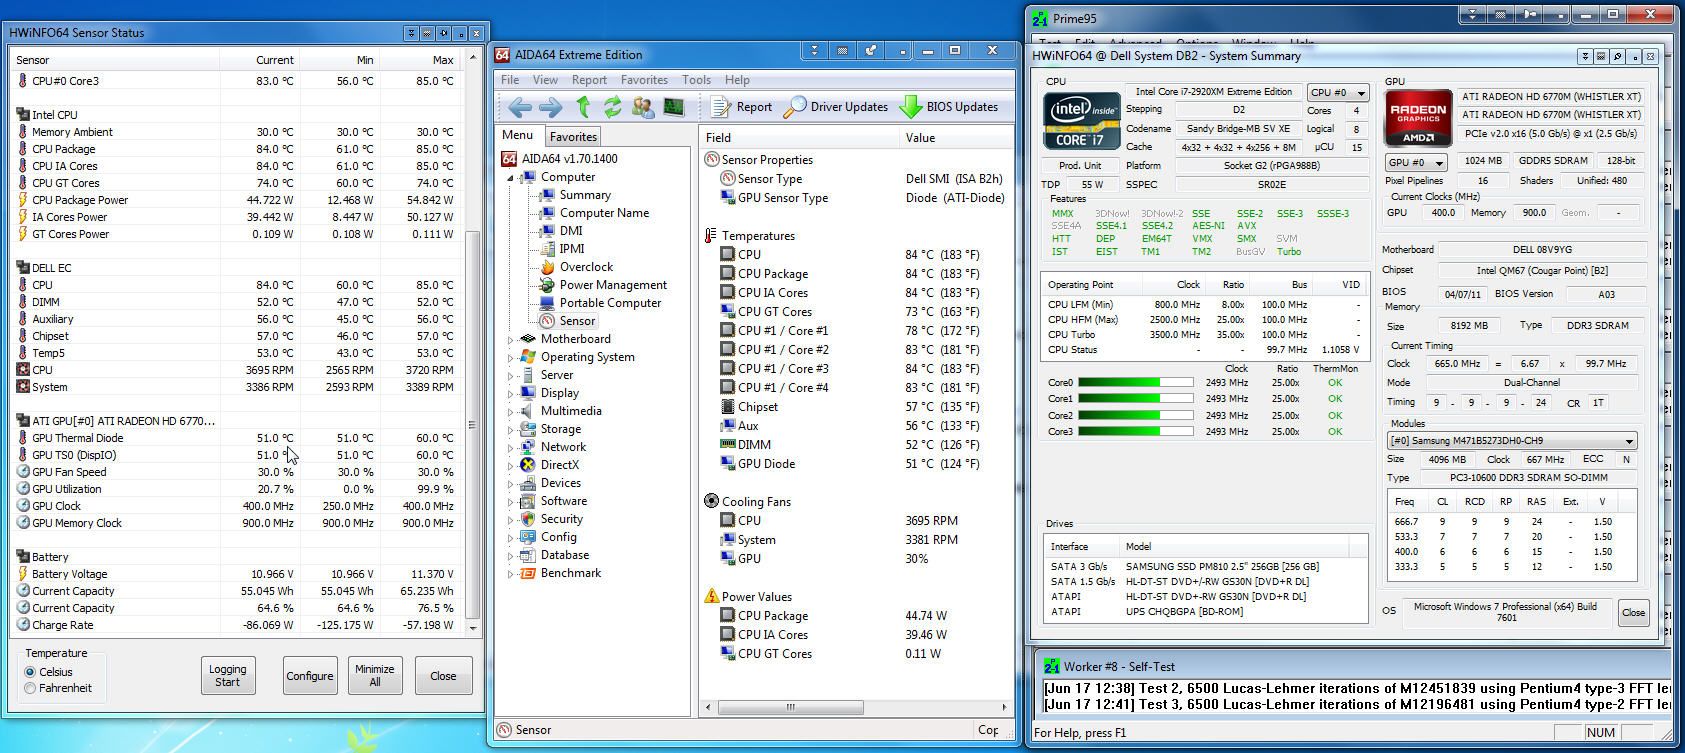Open the Favorites menu in AIDA64
This screenshot has height=753, width=1685.
coord(644,80)
